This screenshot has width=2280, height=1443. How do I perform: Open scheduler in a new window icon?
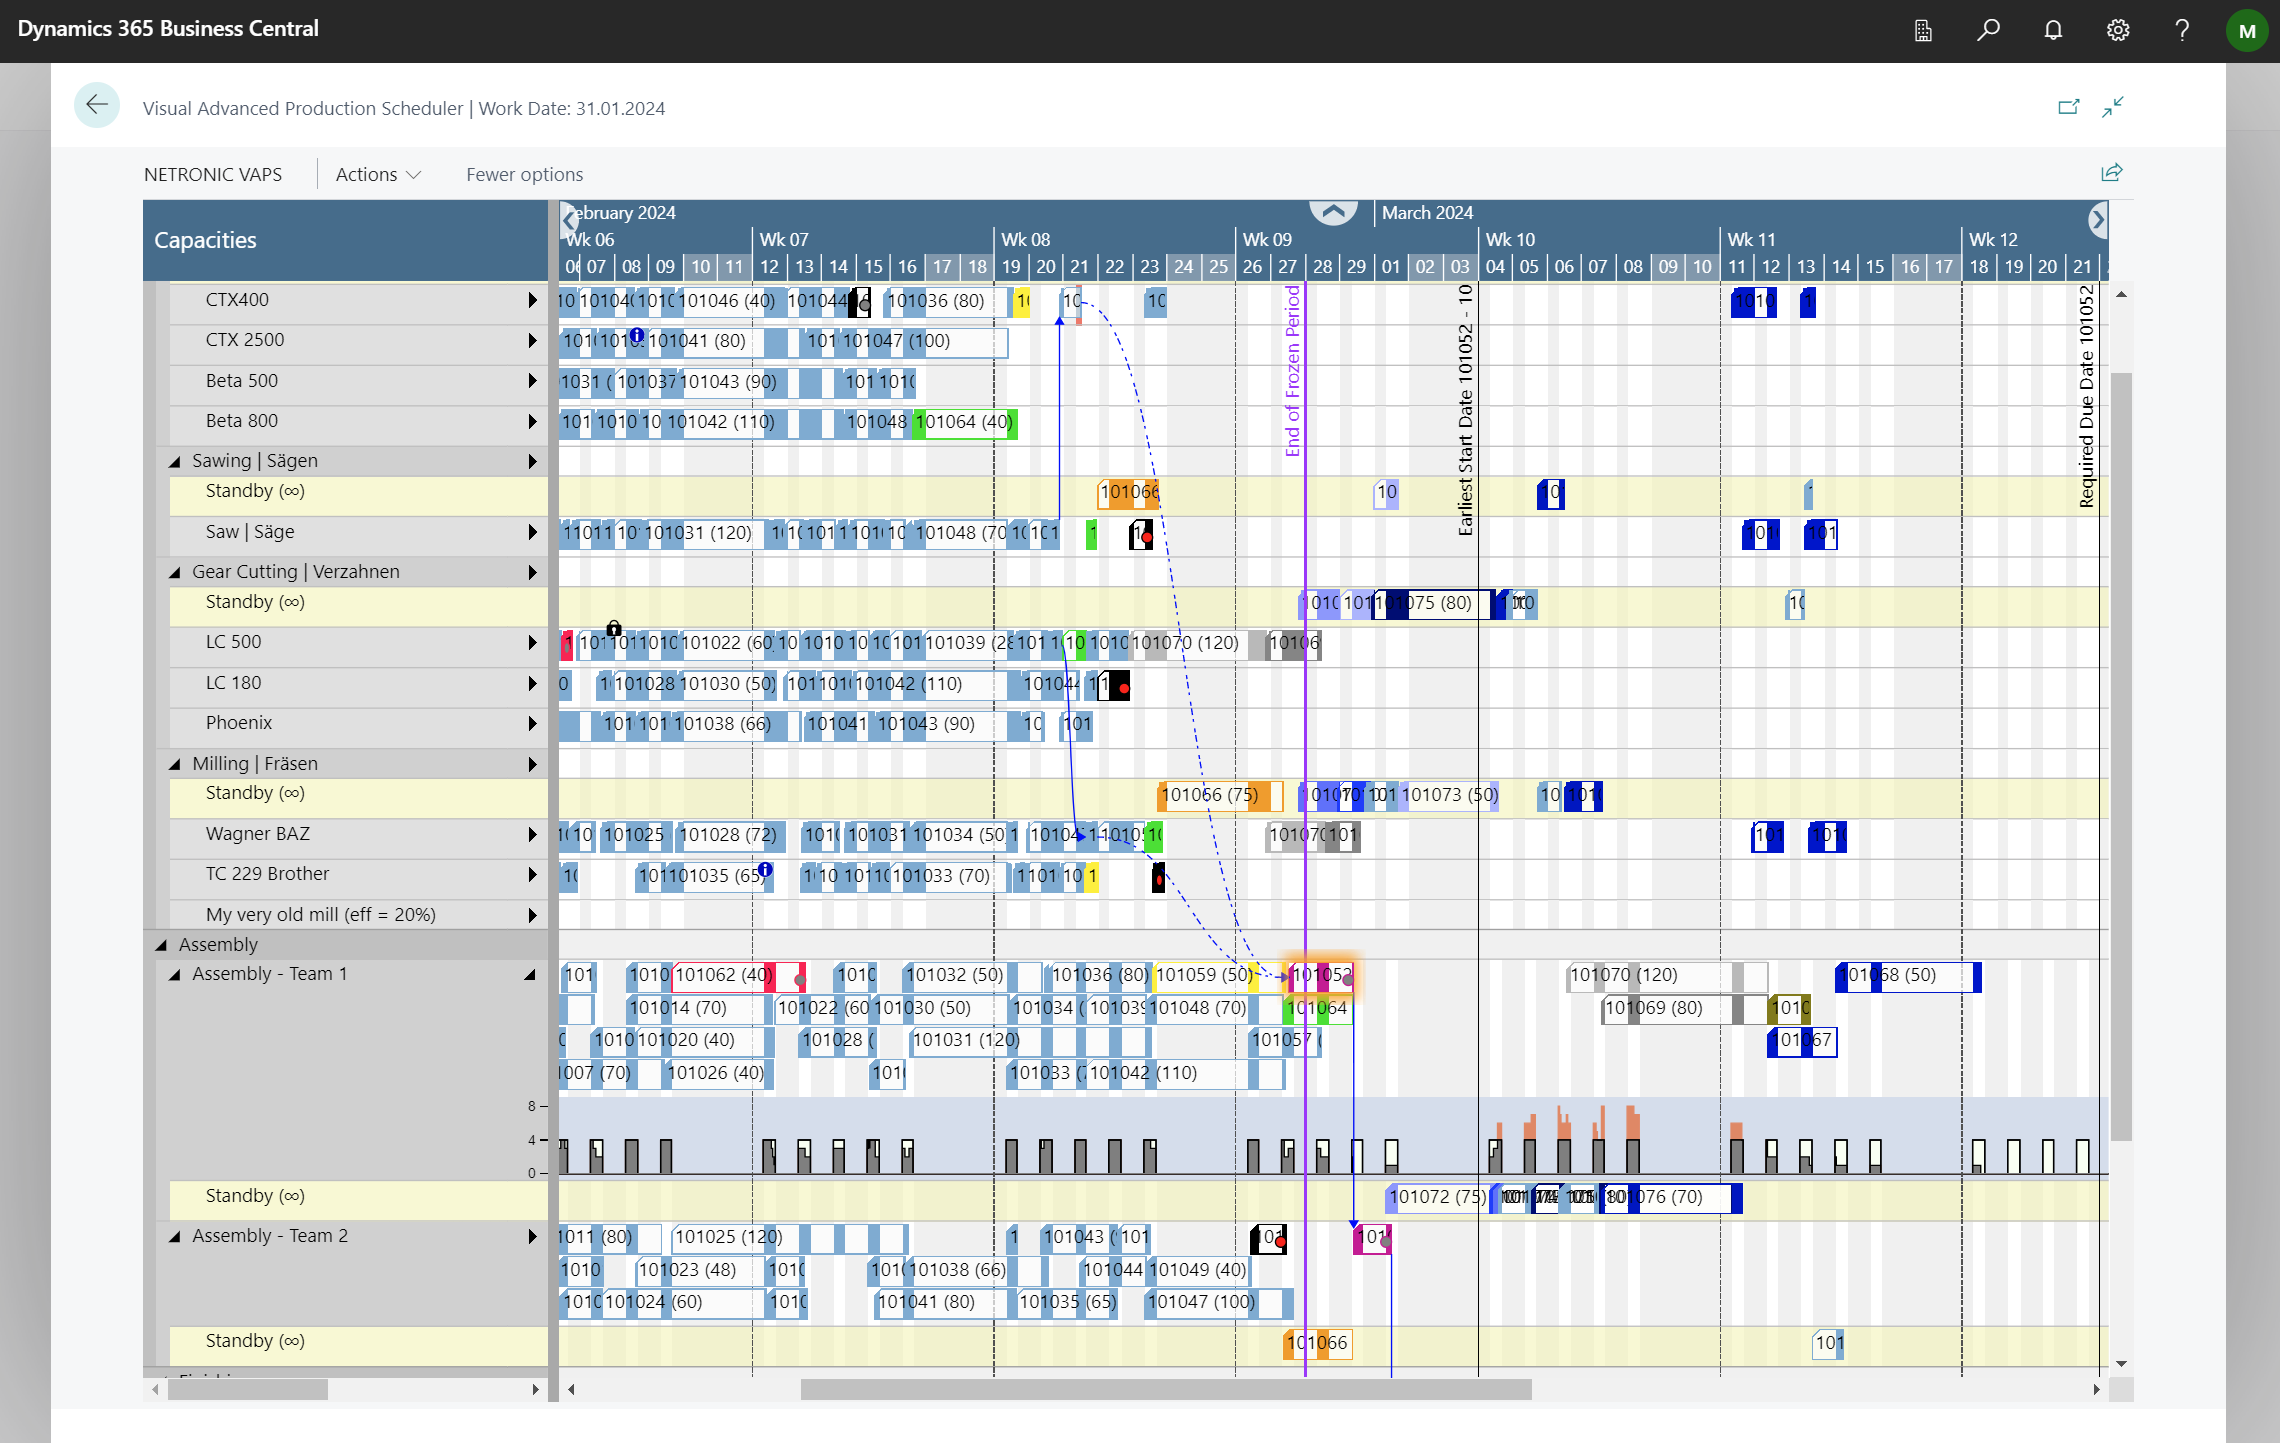click(x=2069, y=107)
